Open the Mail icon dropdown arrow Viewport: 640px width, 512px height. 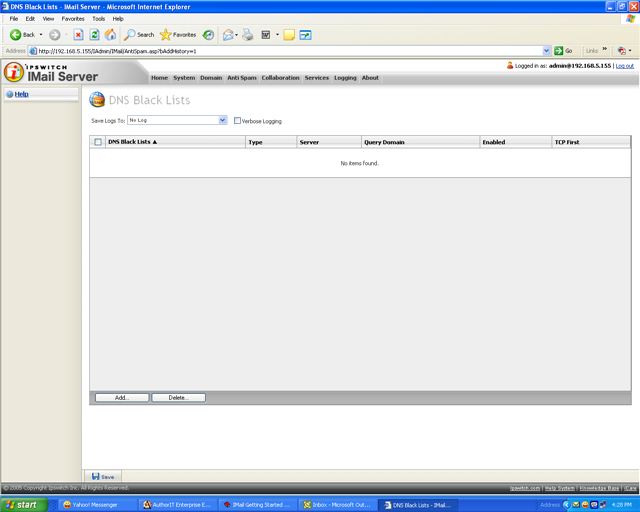point(236,35)
